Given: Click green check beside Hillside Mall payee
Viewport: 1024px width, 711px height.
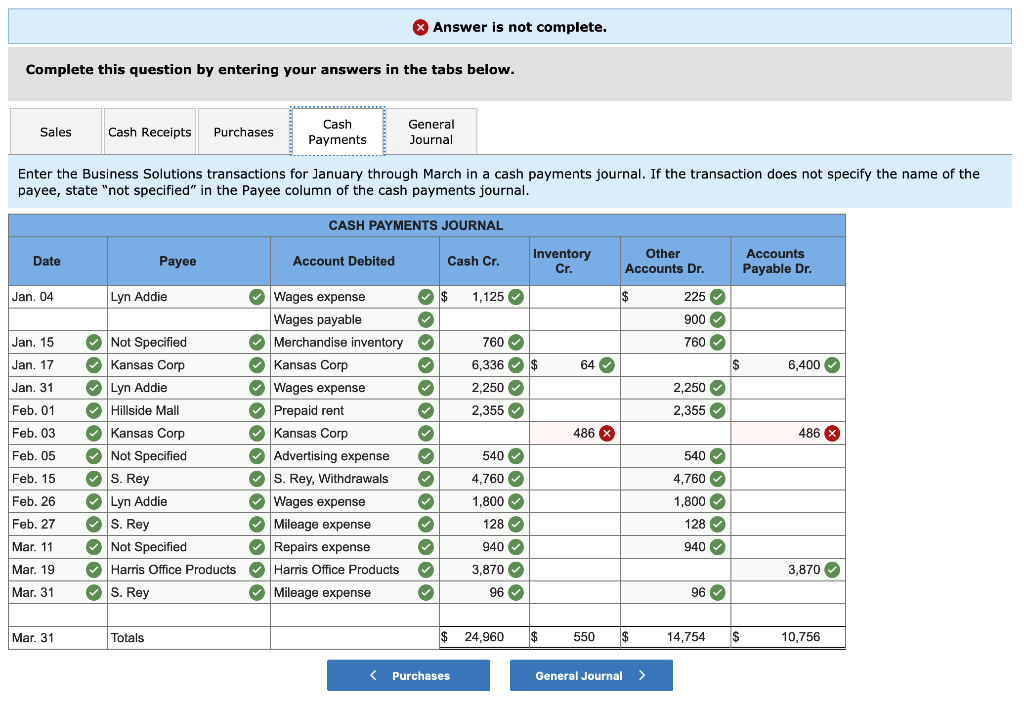Looking at the screenshot, I should click(x=257, y=411).
